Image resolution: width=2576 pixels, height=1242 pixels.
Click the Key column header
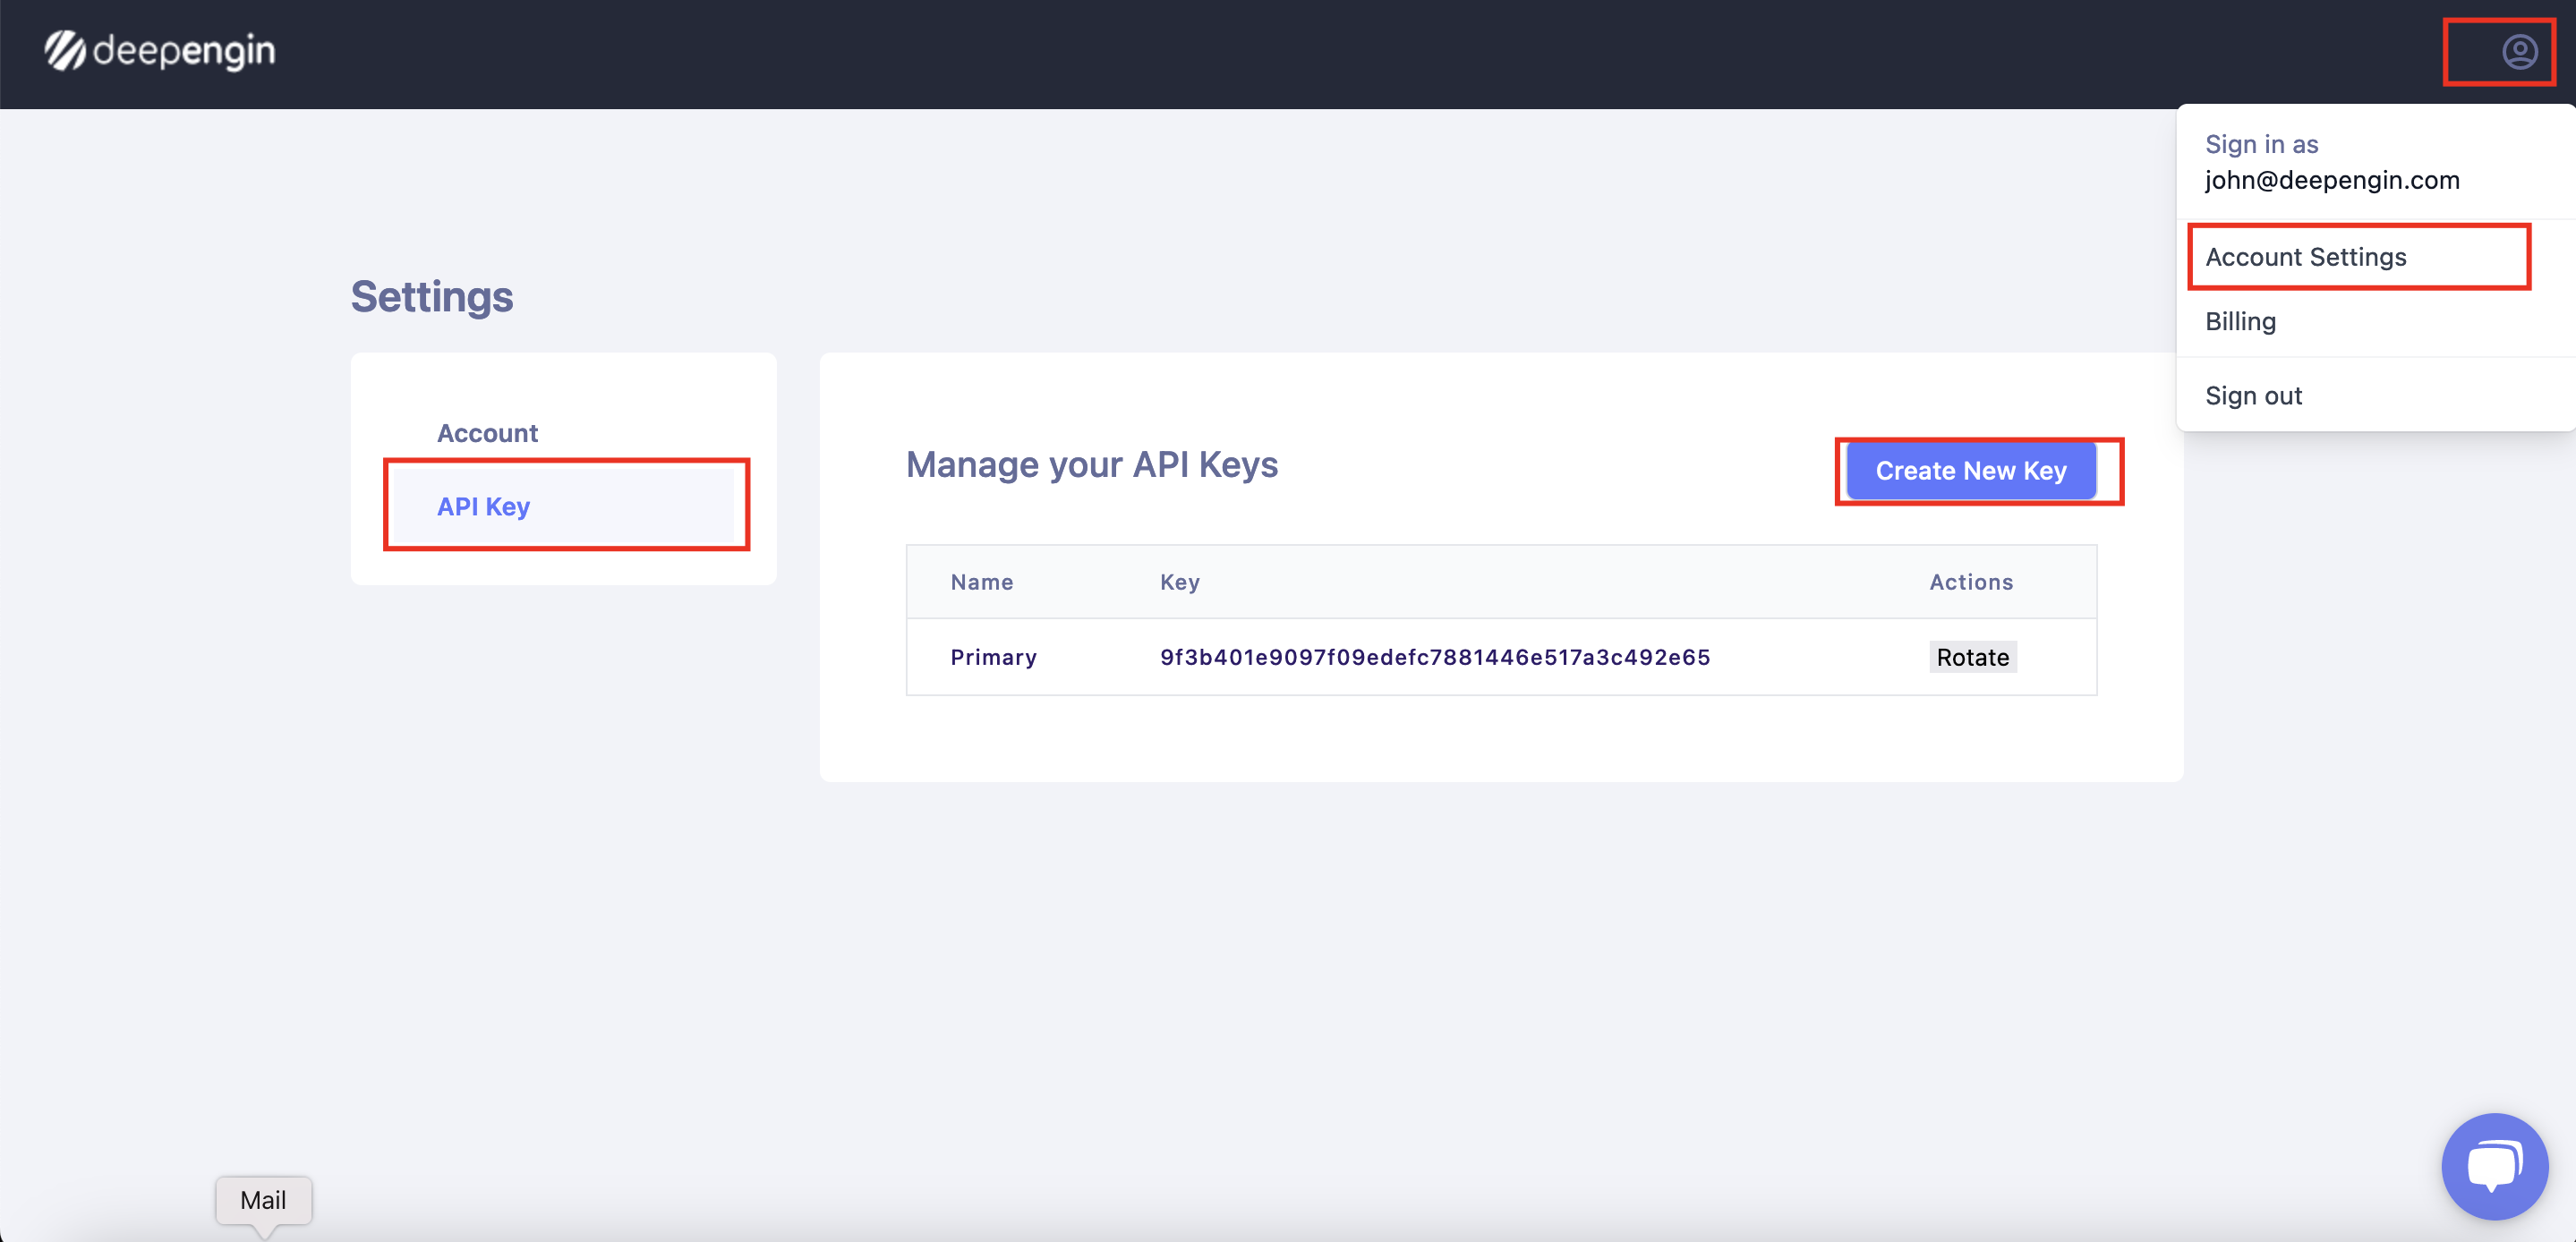click(x=1179, y=582)
